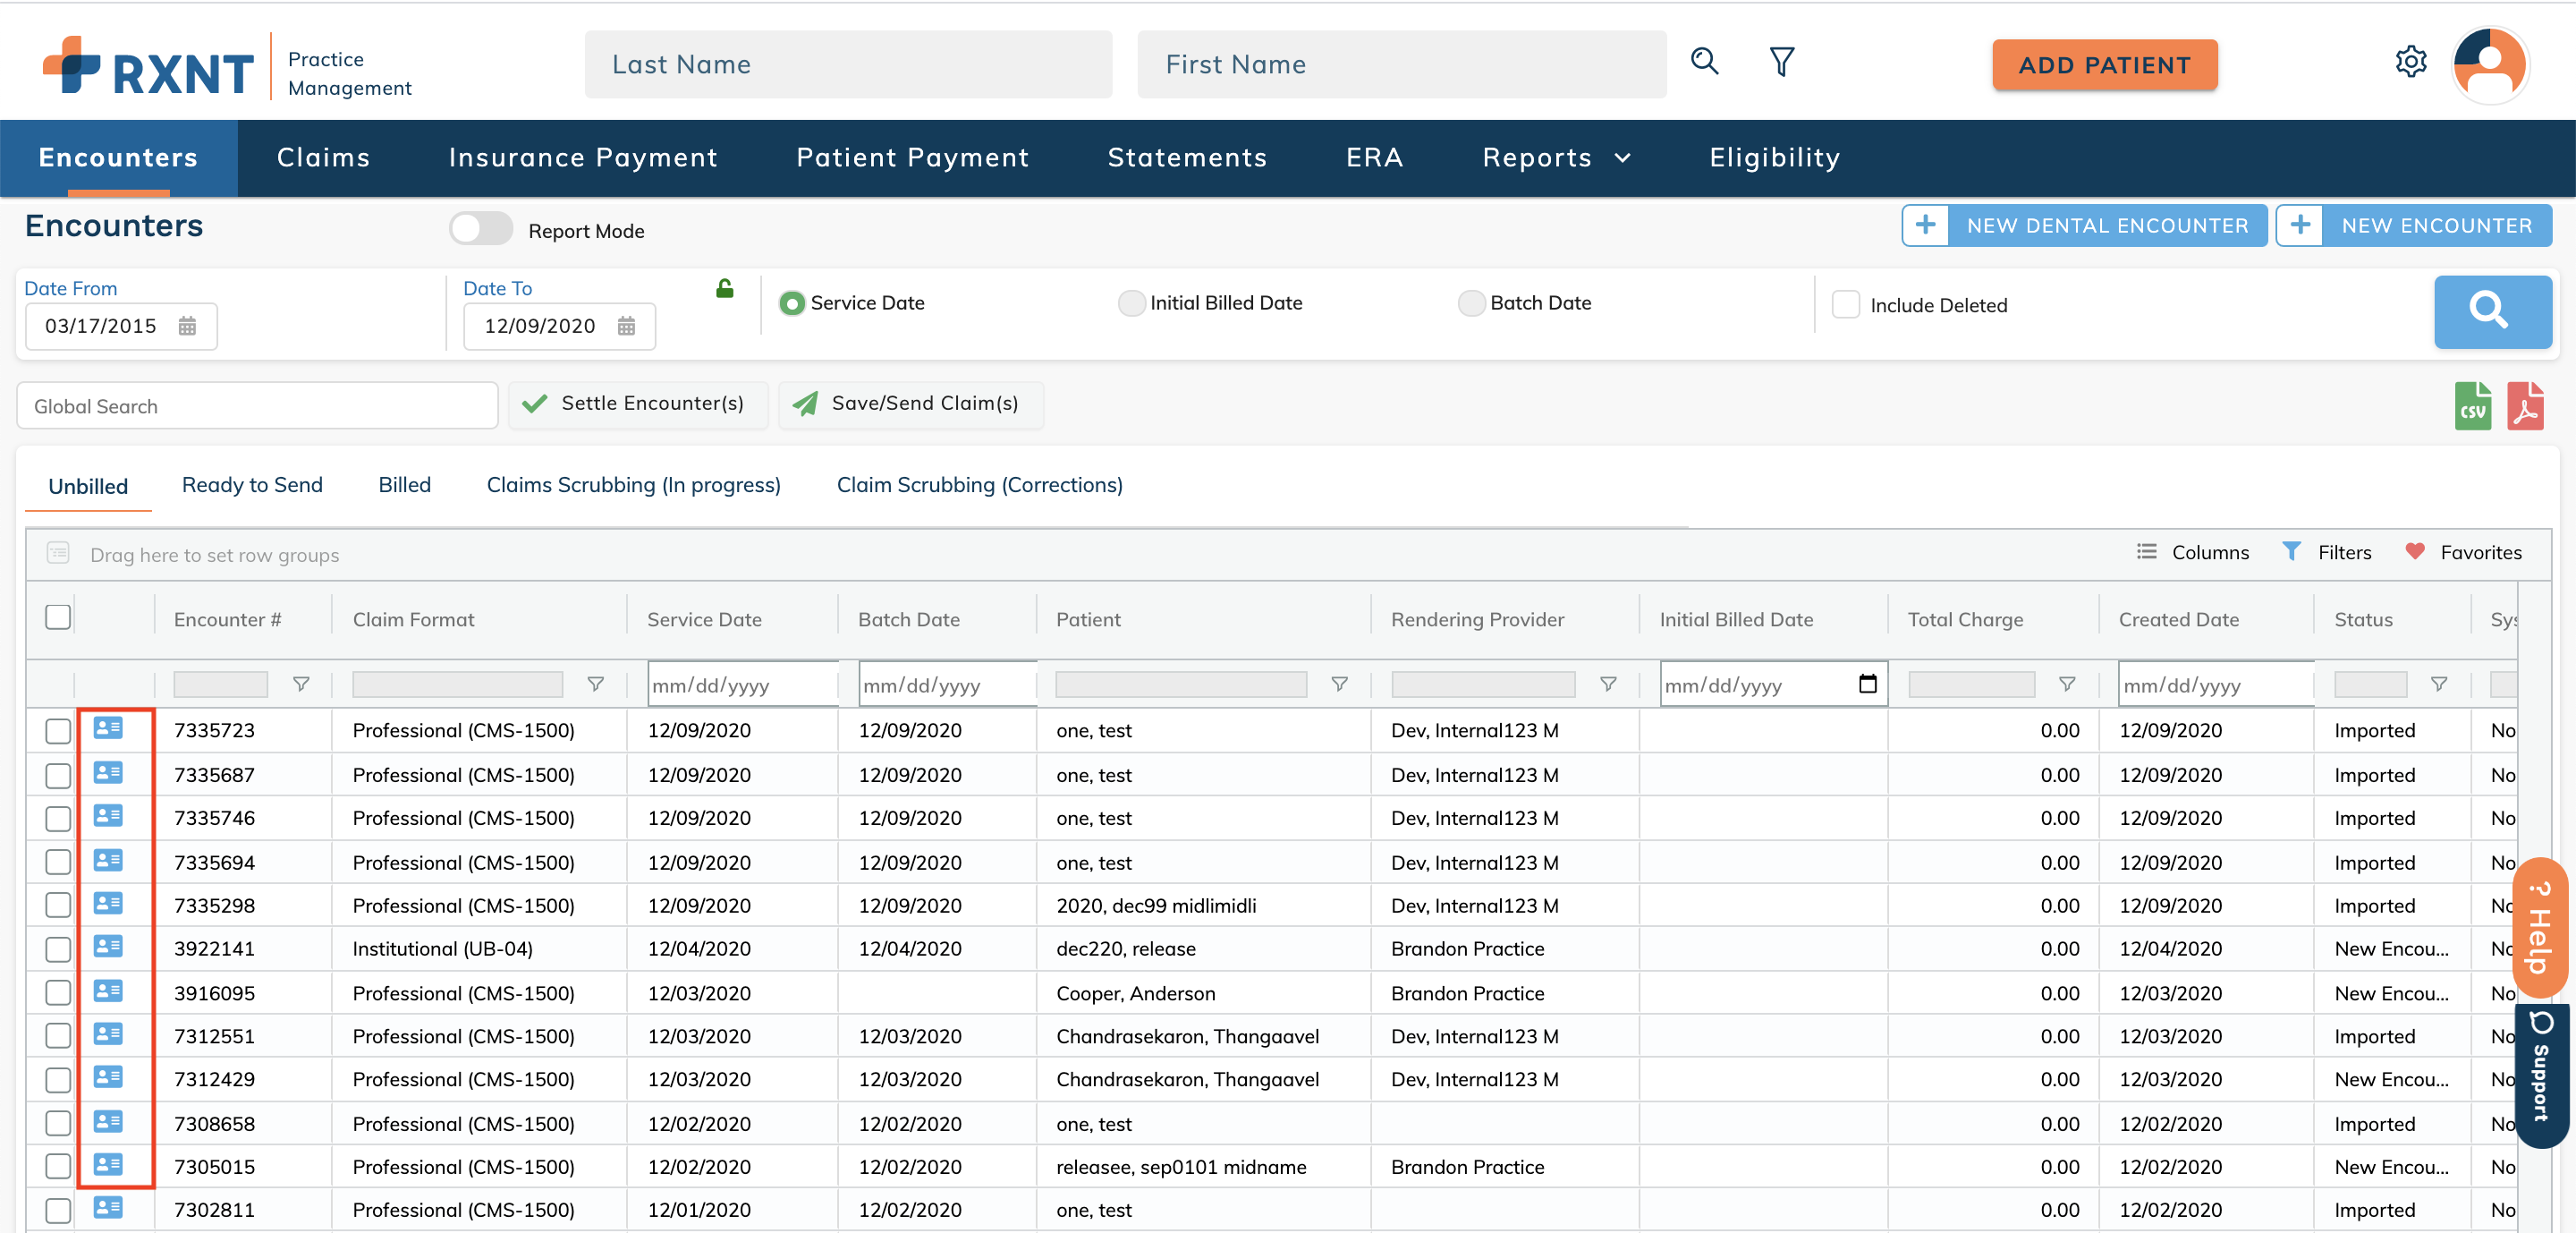This screenshot has height=1233, width=2576.
Task: Open patient card icon for encounter 7335723
Action: (x=108, y=729)
